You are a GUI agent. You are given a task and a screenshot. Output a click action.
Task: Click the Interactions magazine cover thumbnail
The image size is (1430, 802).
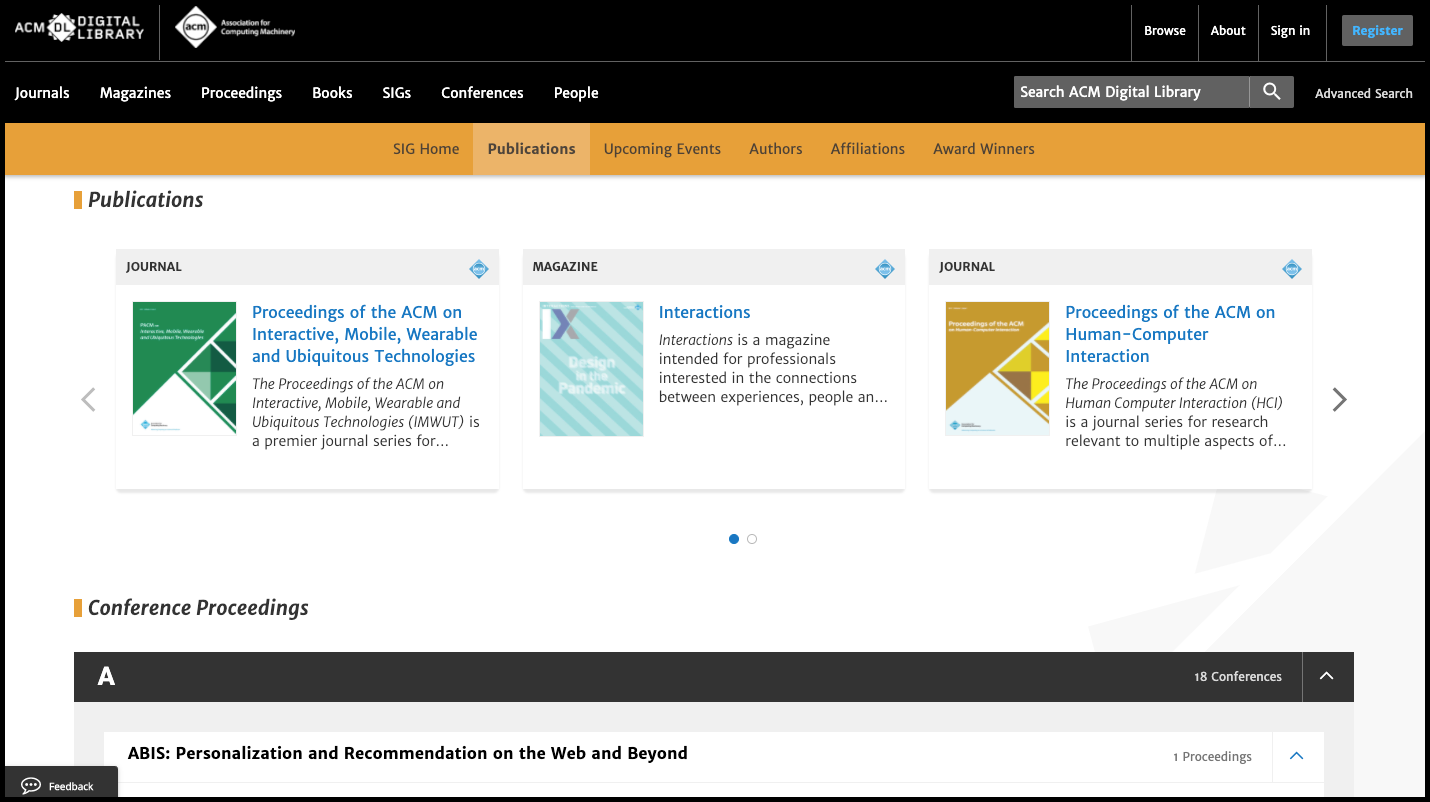[x=591, y=368]
